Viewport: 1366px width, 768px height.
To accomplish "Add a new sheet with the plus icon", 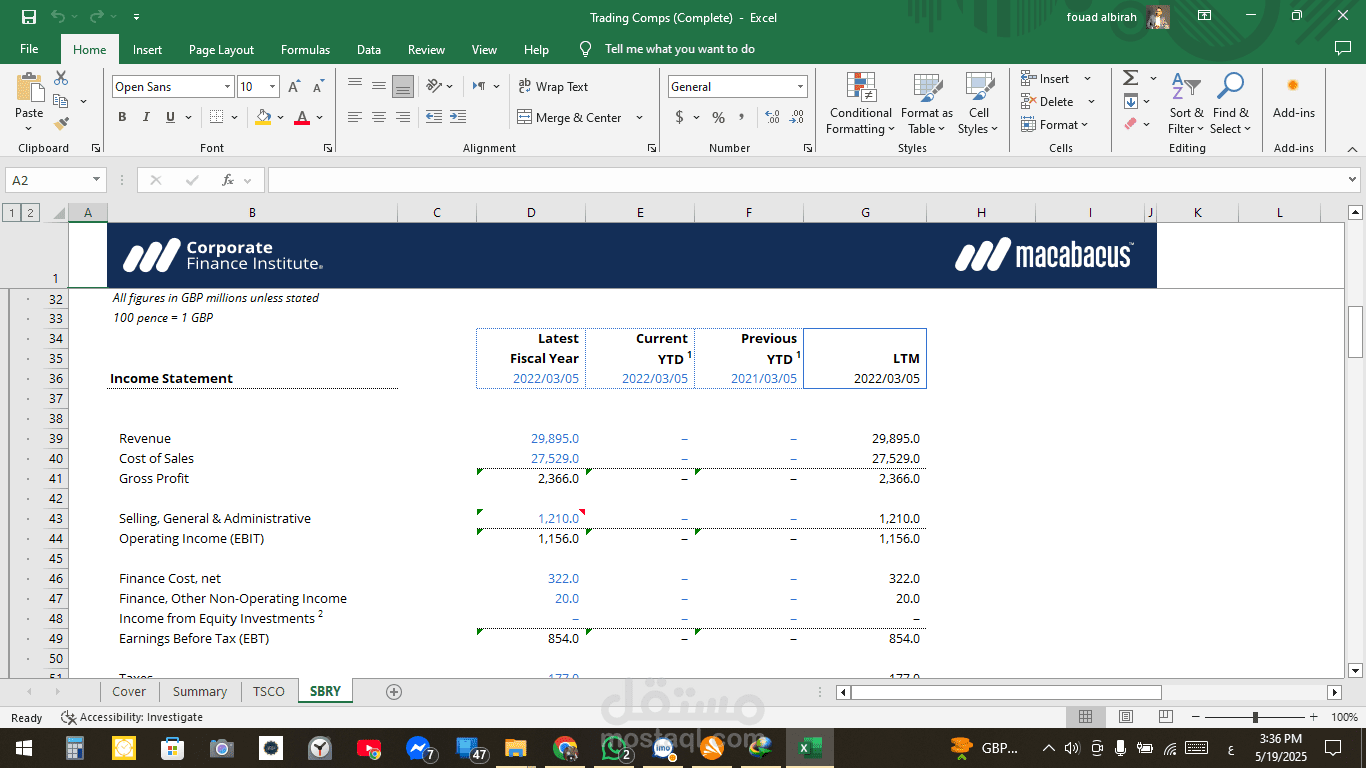I will click(394, 691).
